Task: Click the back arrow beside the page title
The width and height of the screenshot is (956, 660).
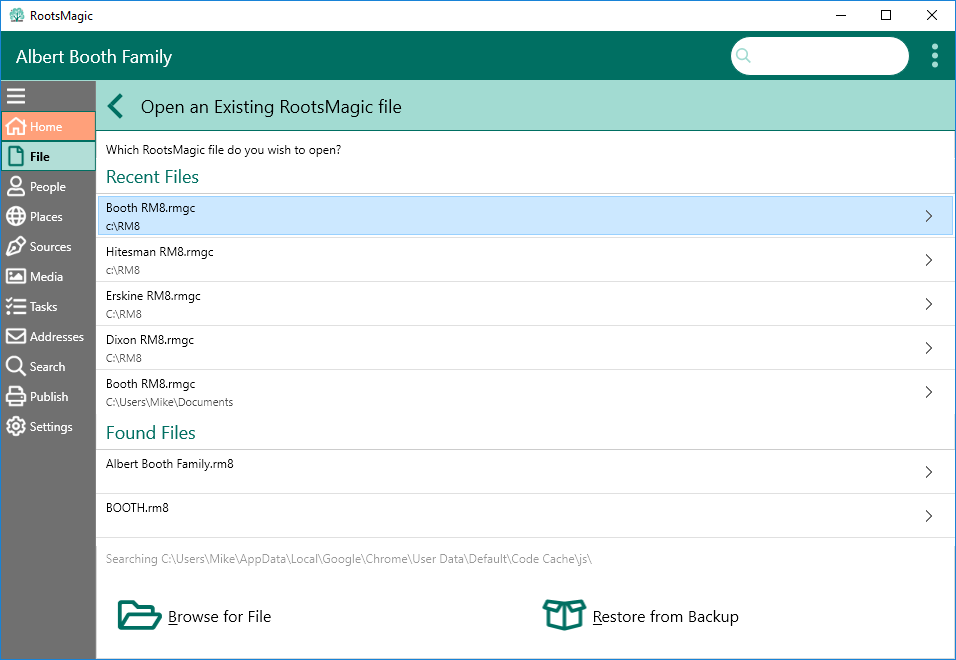Action: [115, 106]
